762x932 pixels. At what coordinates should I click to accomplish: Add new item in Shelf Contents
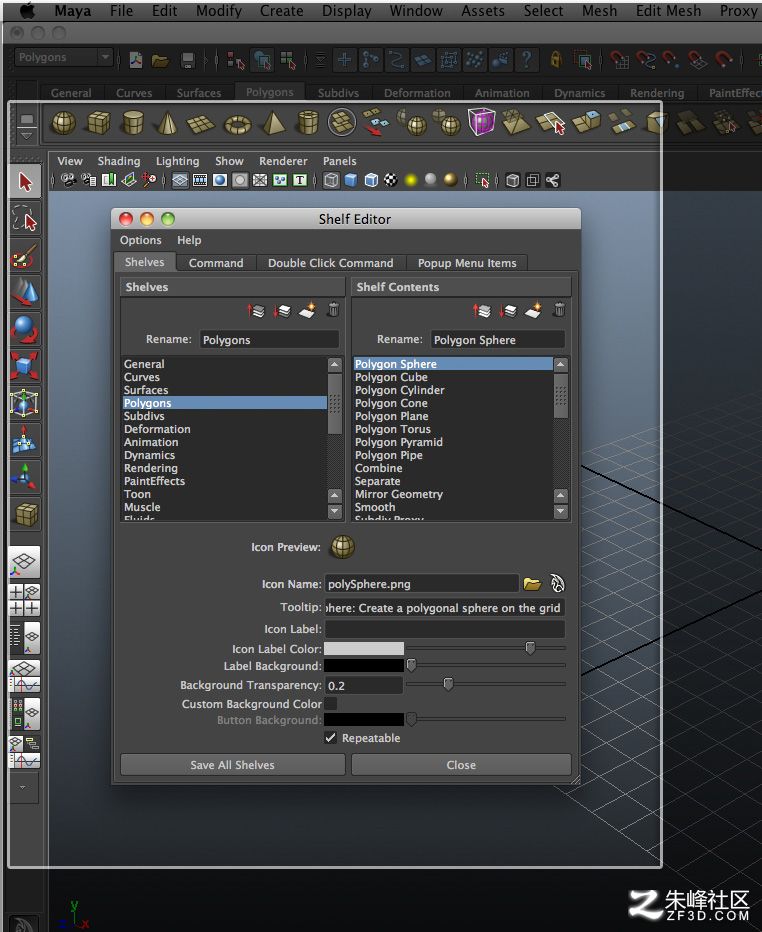pos(534,310)
